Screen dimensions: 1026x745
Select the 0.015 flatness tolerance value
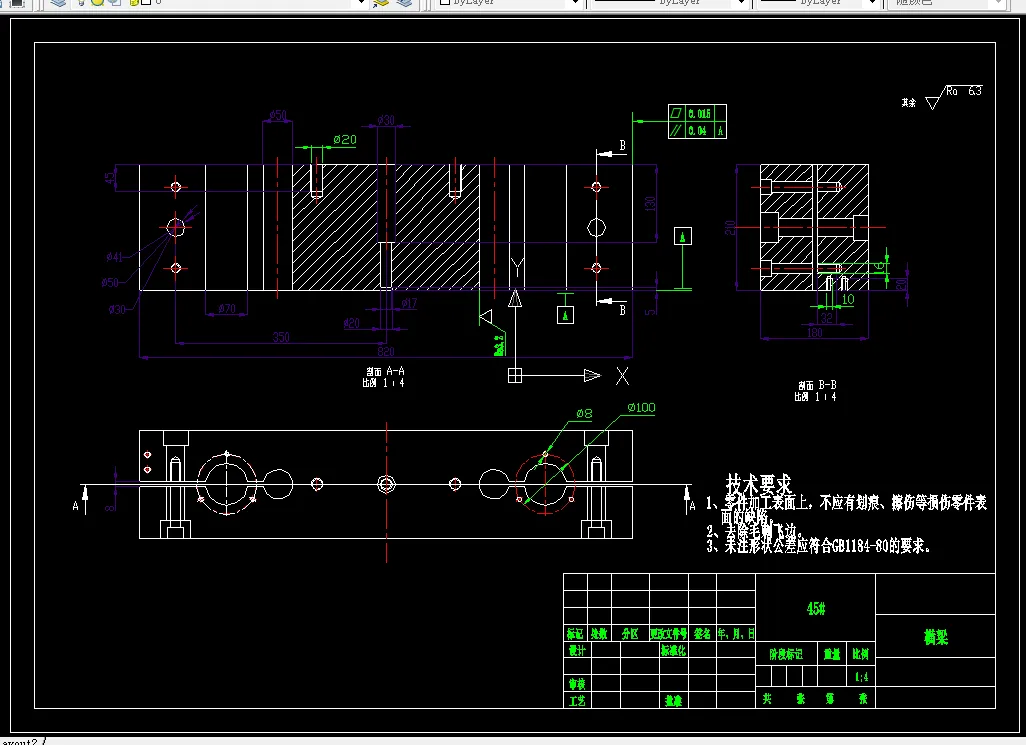[699, 113]
